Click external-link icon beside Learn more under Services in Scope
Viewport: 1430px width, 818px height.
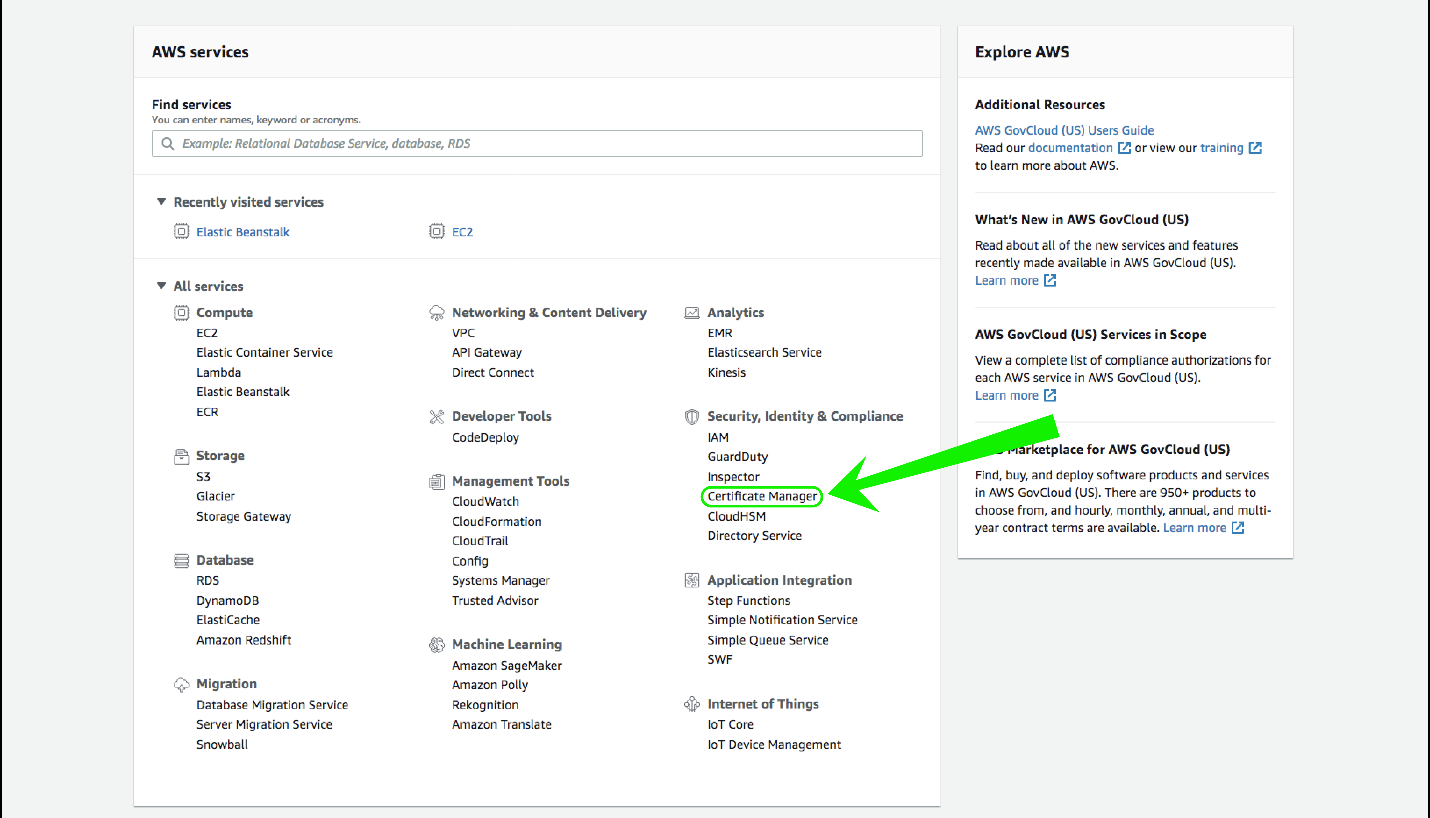pos(1050,396)
